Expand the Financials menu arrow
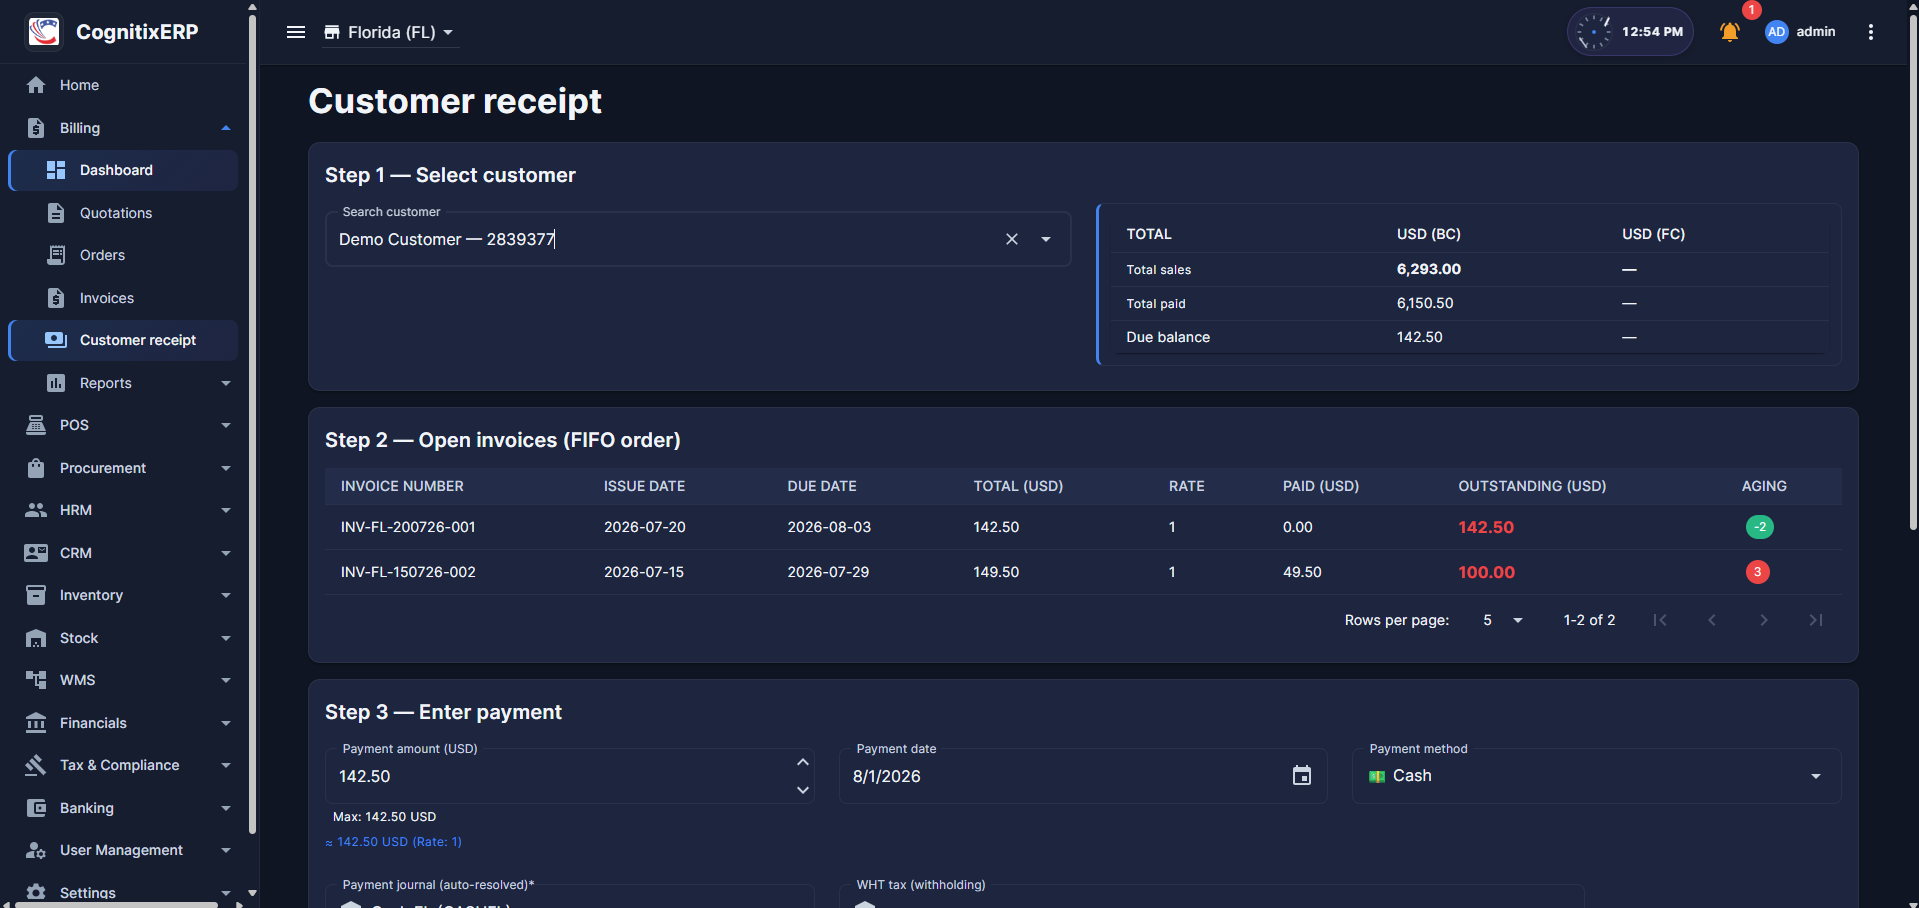The width and height of the screenshot is (1919, 908). tap(226, 723)
